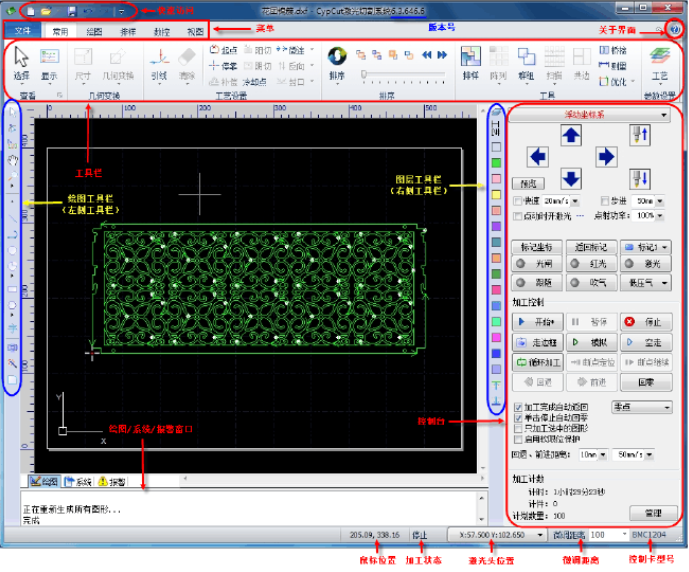Toggle 只加工选中的图形 checkbox

click(517, 428)
